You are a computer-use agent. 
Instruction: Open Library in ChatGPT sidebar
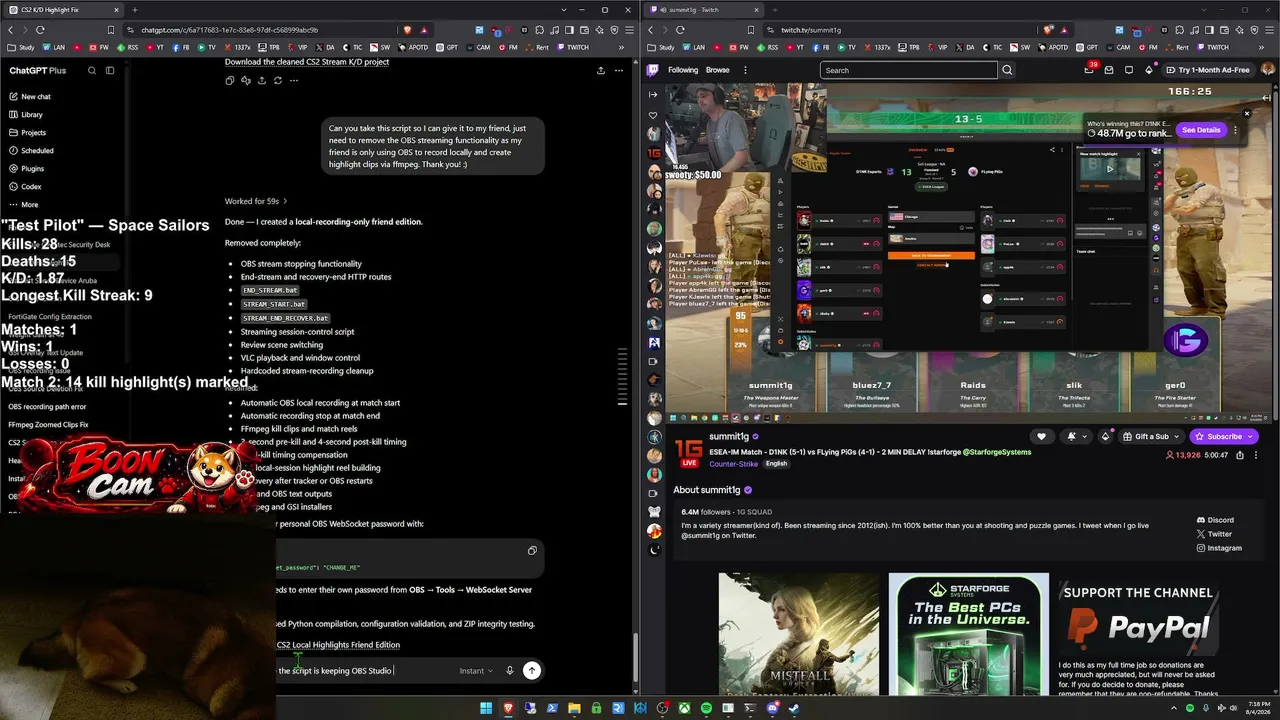tap(32, 115)
